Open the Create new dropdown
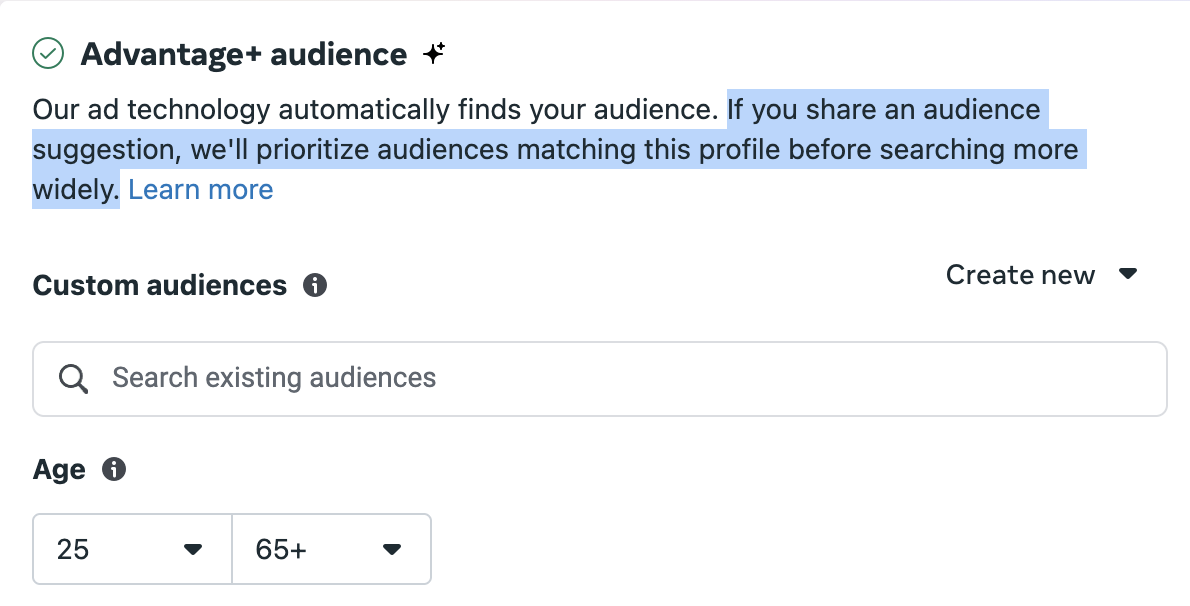Viewport: 1190px width, 606px height. coord(1041,274)
